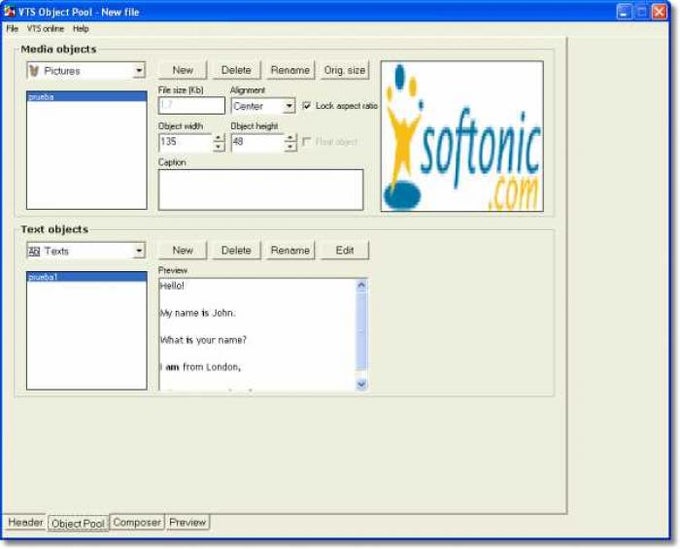Switch to the Object Pool tab
This screenshot has height=549, width=680.
78,523
